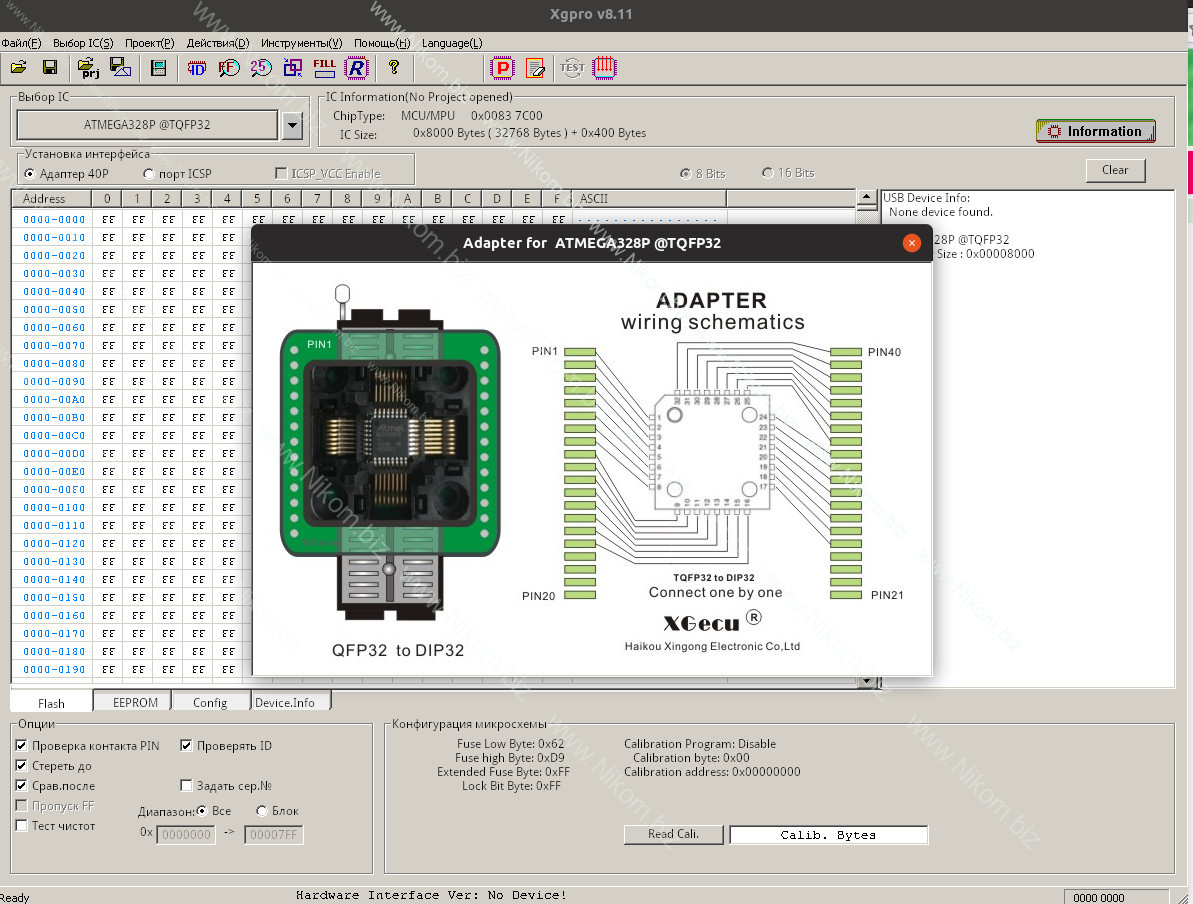Viewport: 1193px width, 904px height.
Task: Switch to the Config tab
Action: [x=210, y=702]
